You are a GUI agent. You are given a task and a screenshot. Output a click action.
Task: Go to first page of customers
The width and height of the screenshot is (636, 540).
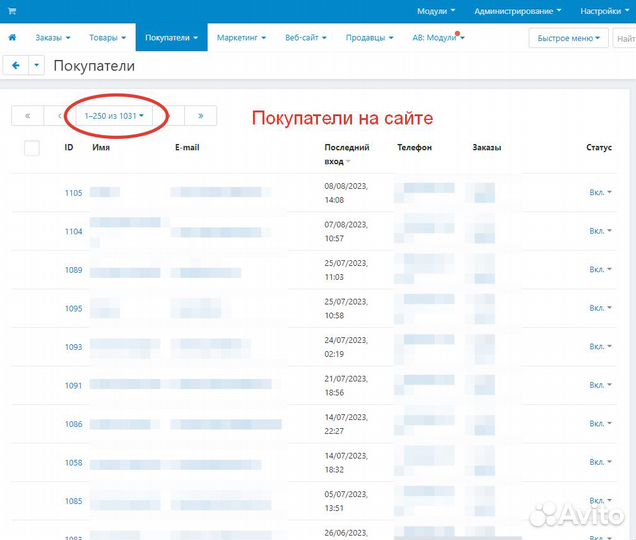[x=28, y=116]
